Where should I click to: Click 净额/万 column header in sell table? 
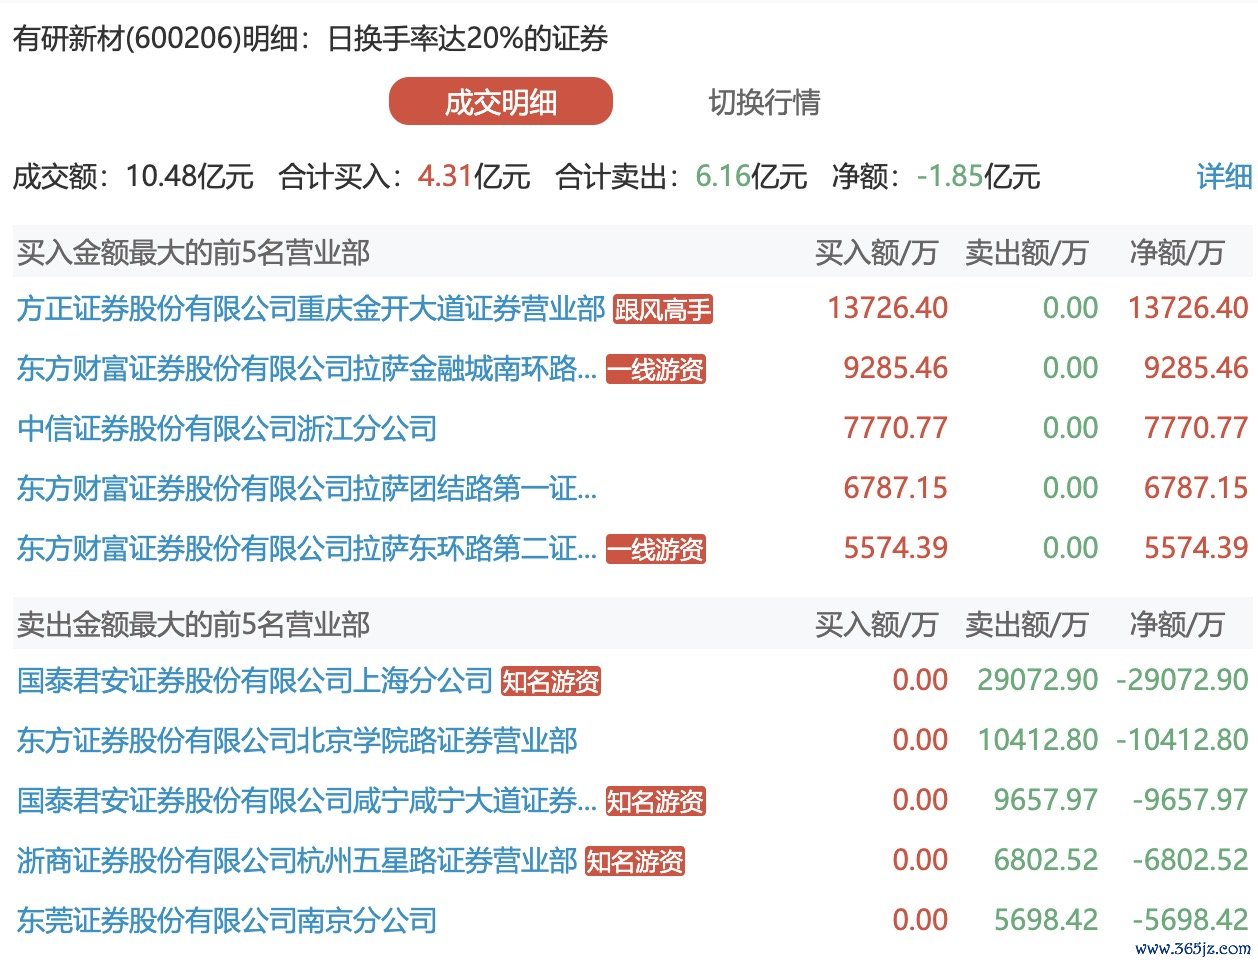click(x=1177, y=625)
